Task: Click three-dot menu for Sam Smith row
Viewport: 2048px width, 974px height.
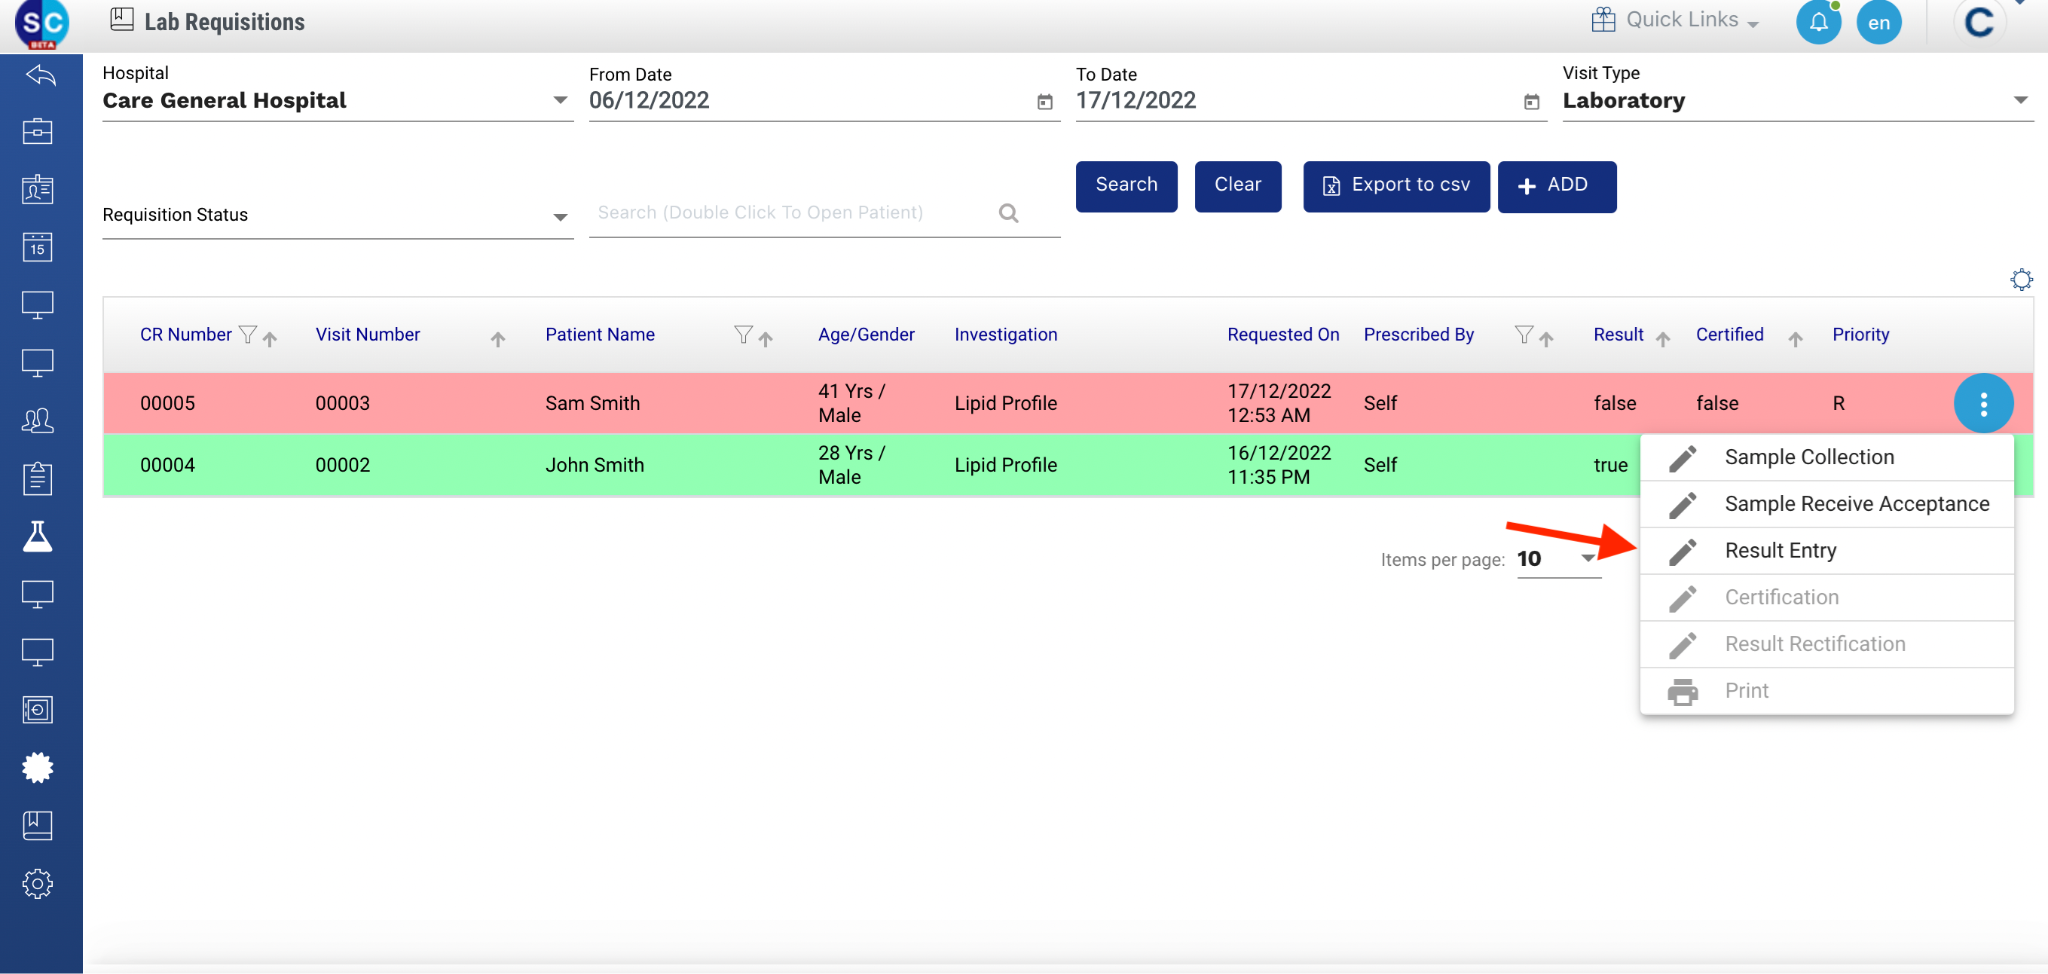Action: (1983, 404)
